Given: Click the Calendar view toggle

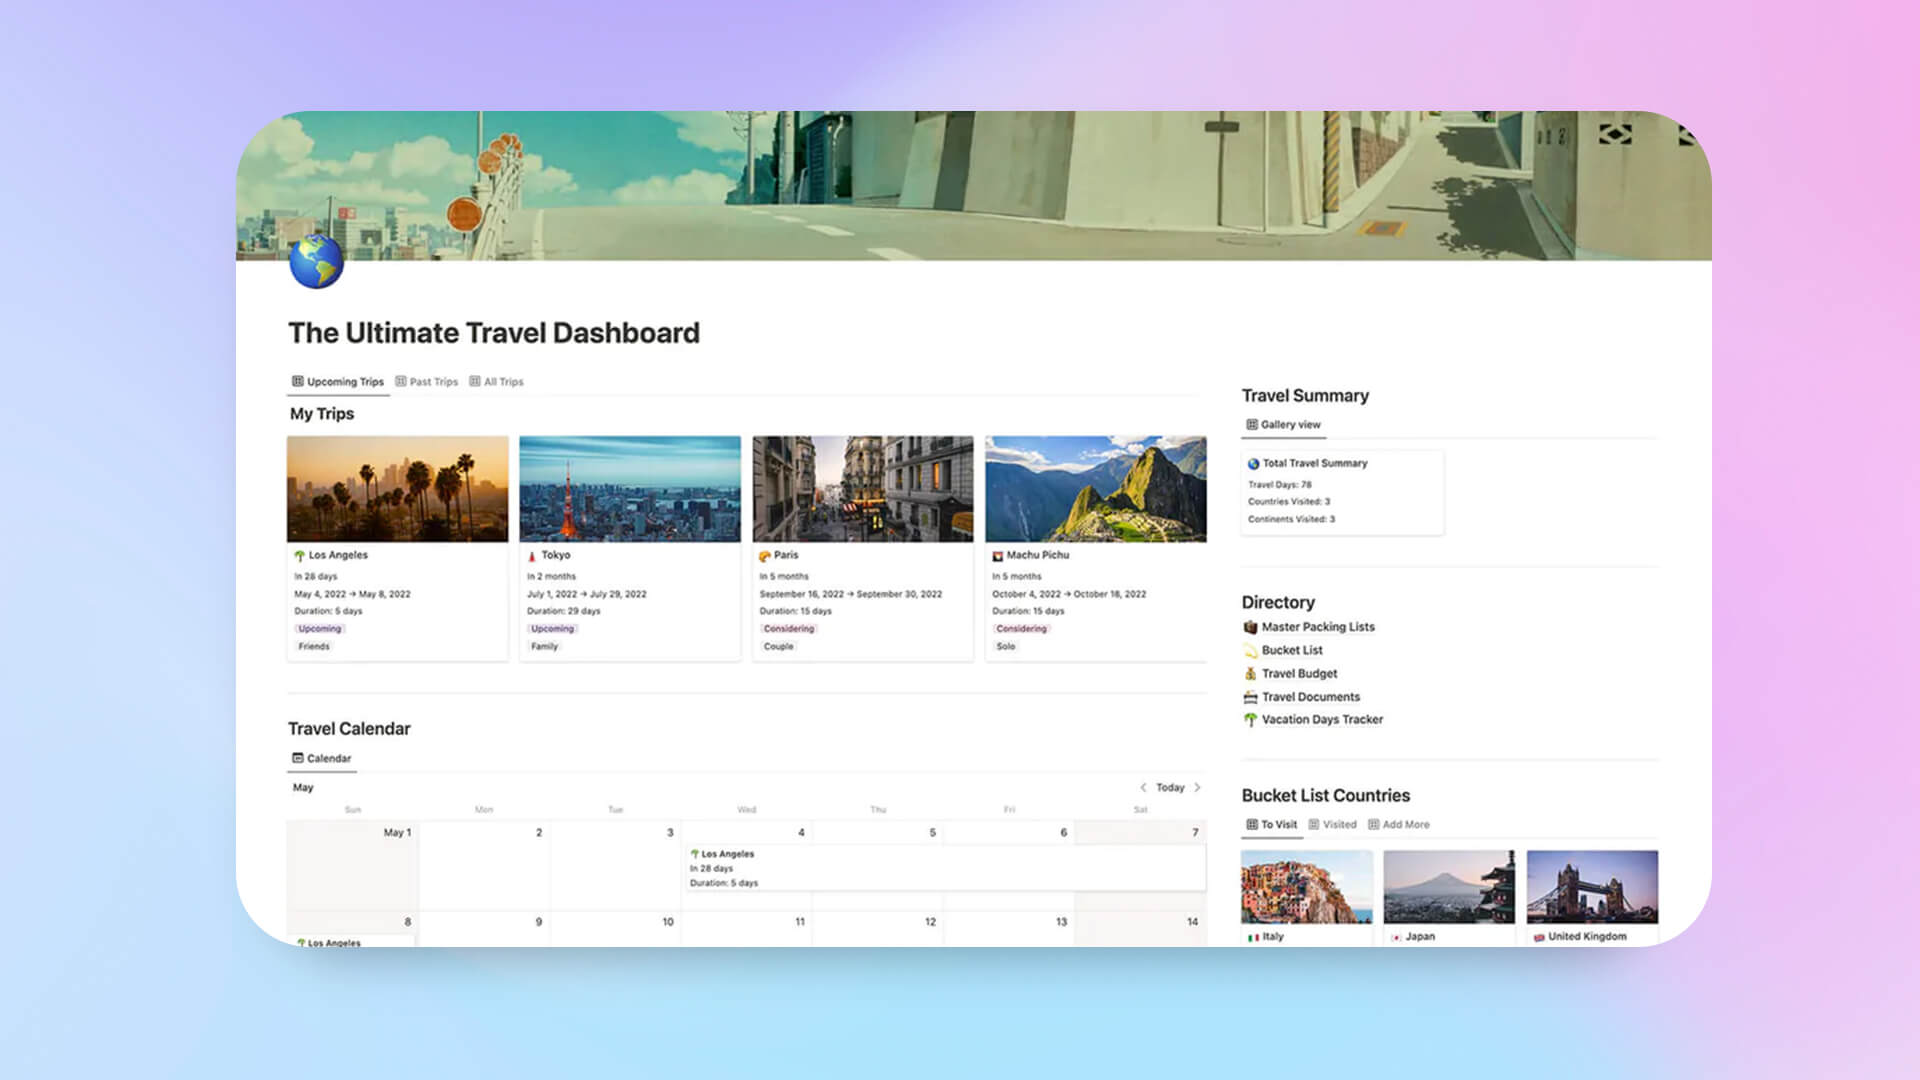Looking at the screenshot, I should click(x=323, y=757).
